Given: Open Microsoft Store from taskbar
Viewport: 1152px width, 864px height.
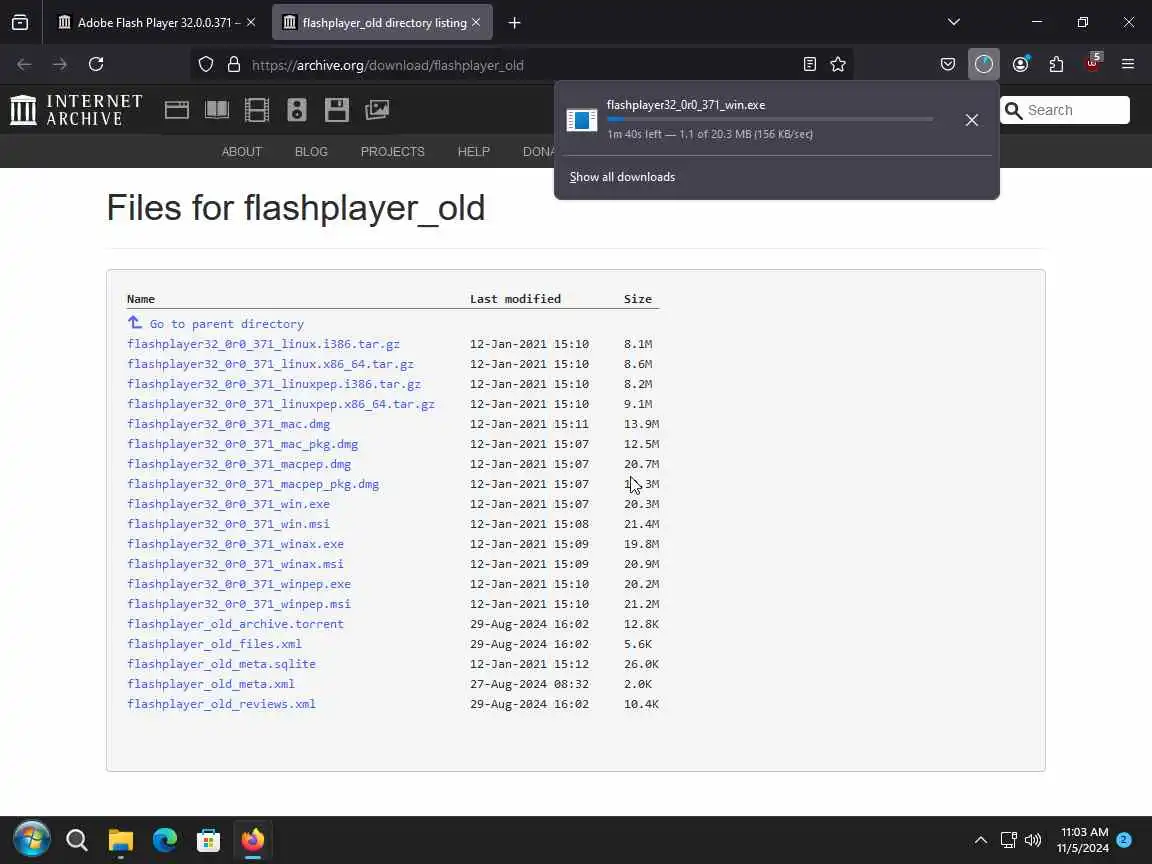Looking at the screenshot, I should (x=209, y=840).
